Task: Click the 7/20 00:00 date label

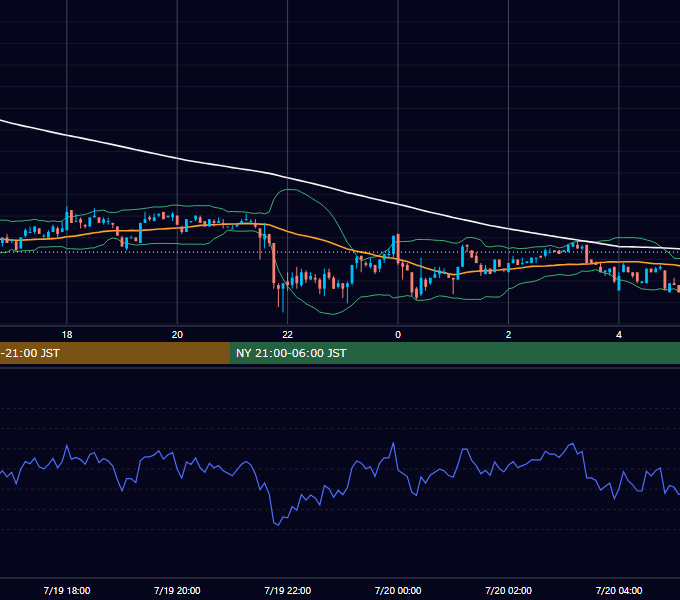Action: tap(398, 590)
